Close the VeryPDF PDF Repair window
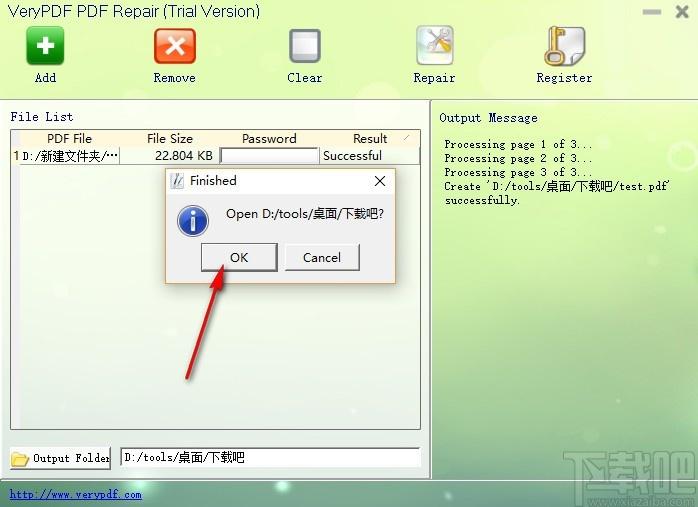 [682, 12]
